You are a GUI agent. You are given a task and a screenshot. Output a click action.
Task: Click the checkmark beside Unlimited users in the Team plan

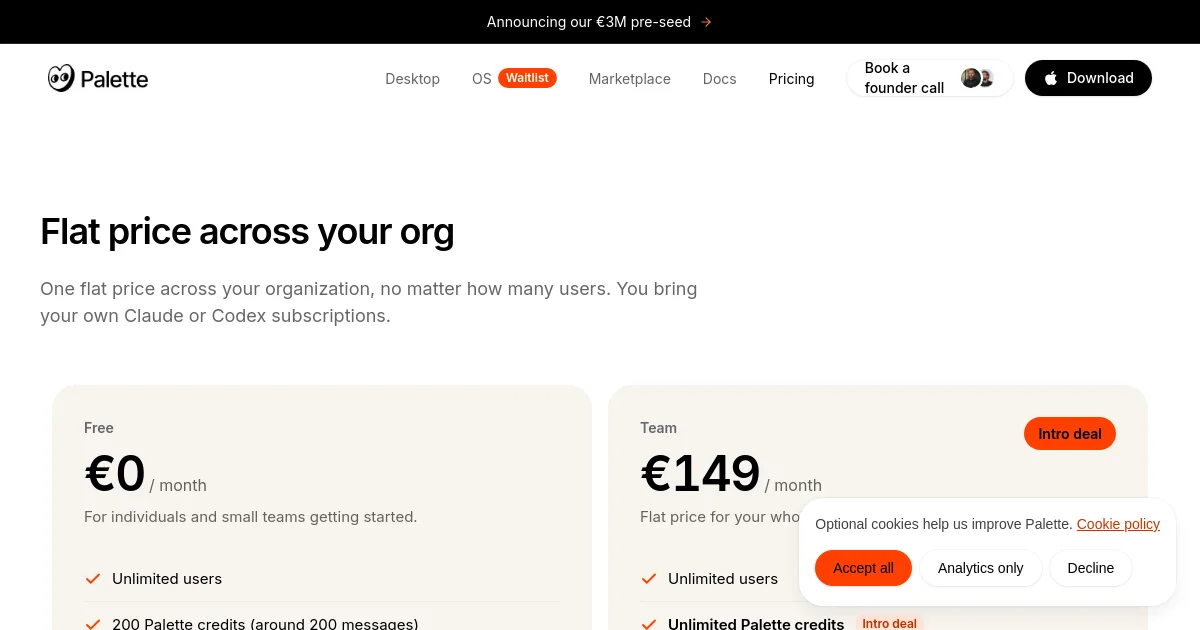pyautogui.click(x=649, y=579)
